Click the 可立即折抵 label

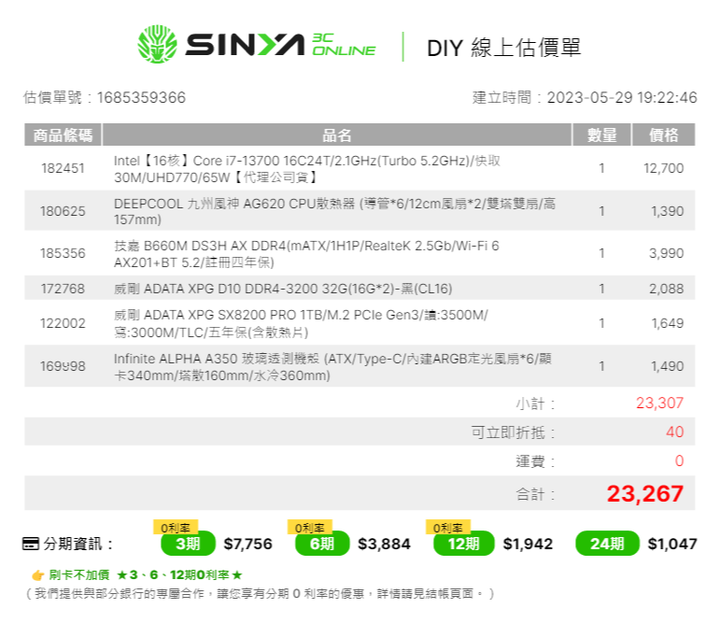[513, 432]
